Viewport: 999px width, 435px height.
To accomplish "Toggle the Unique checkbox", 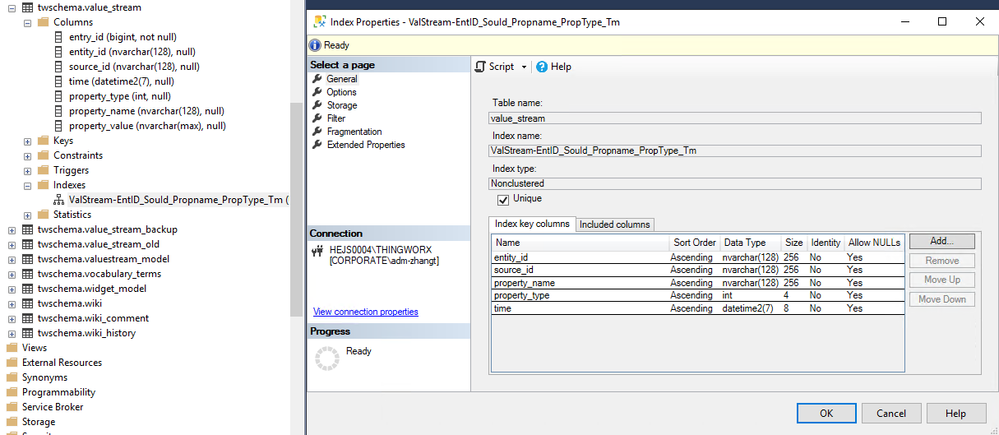I will click(x=502, y=199).
